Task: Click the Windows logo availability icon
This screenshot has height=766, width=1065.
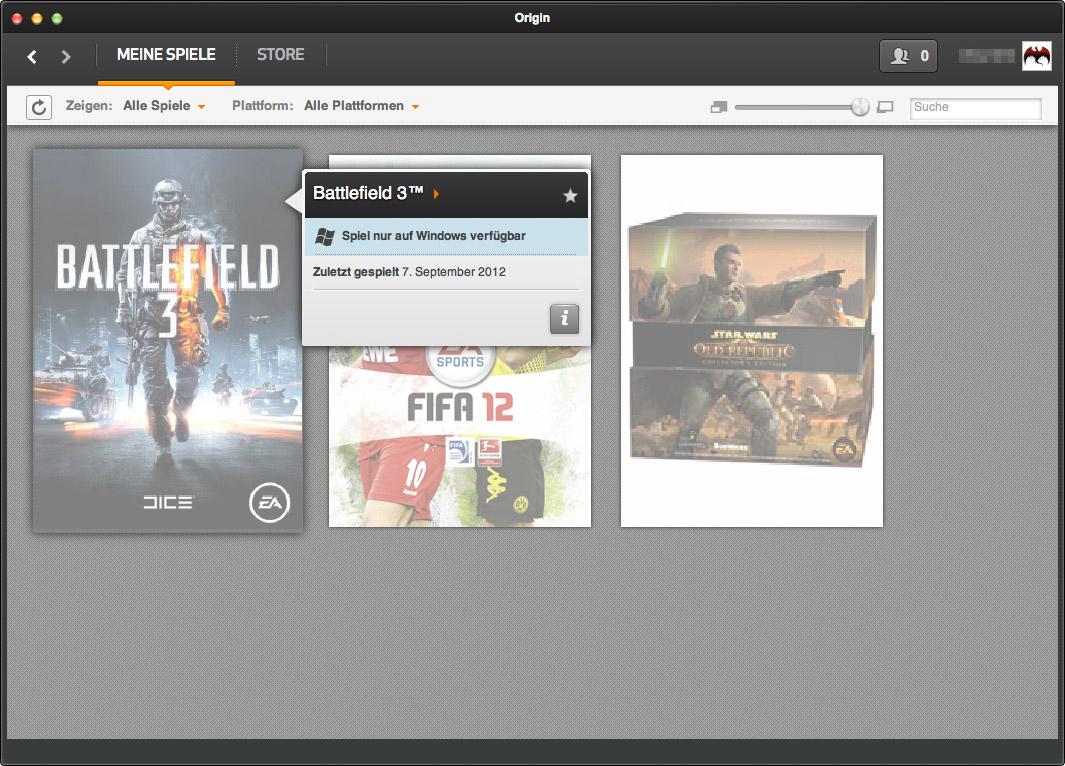Action: [x=325, y=236]
